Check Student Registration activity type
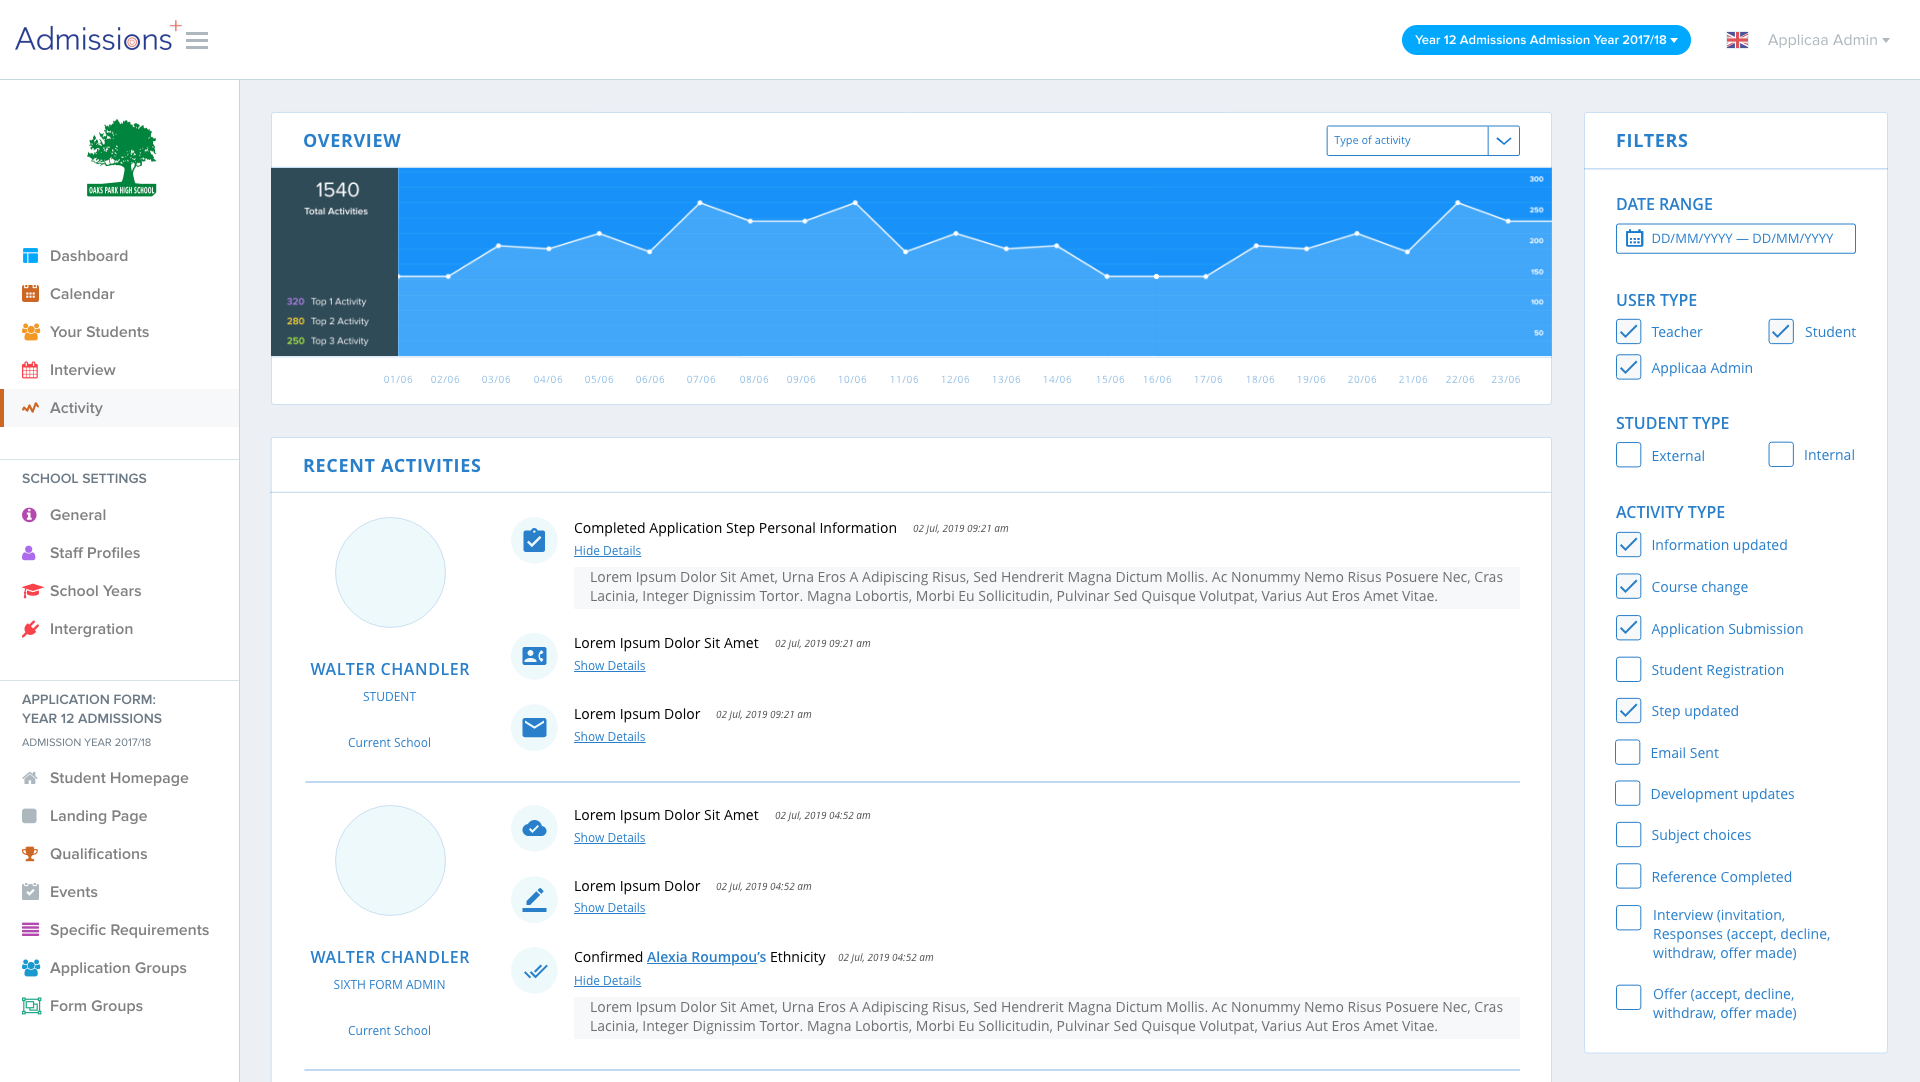Viewport: 1920px width, 1082px height. [x=1628, y=670]
